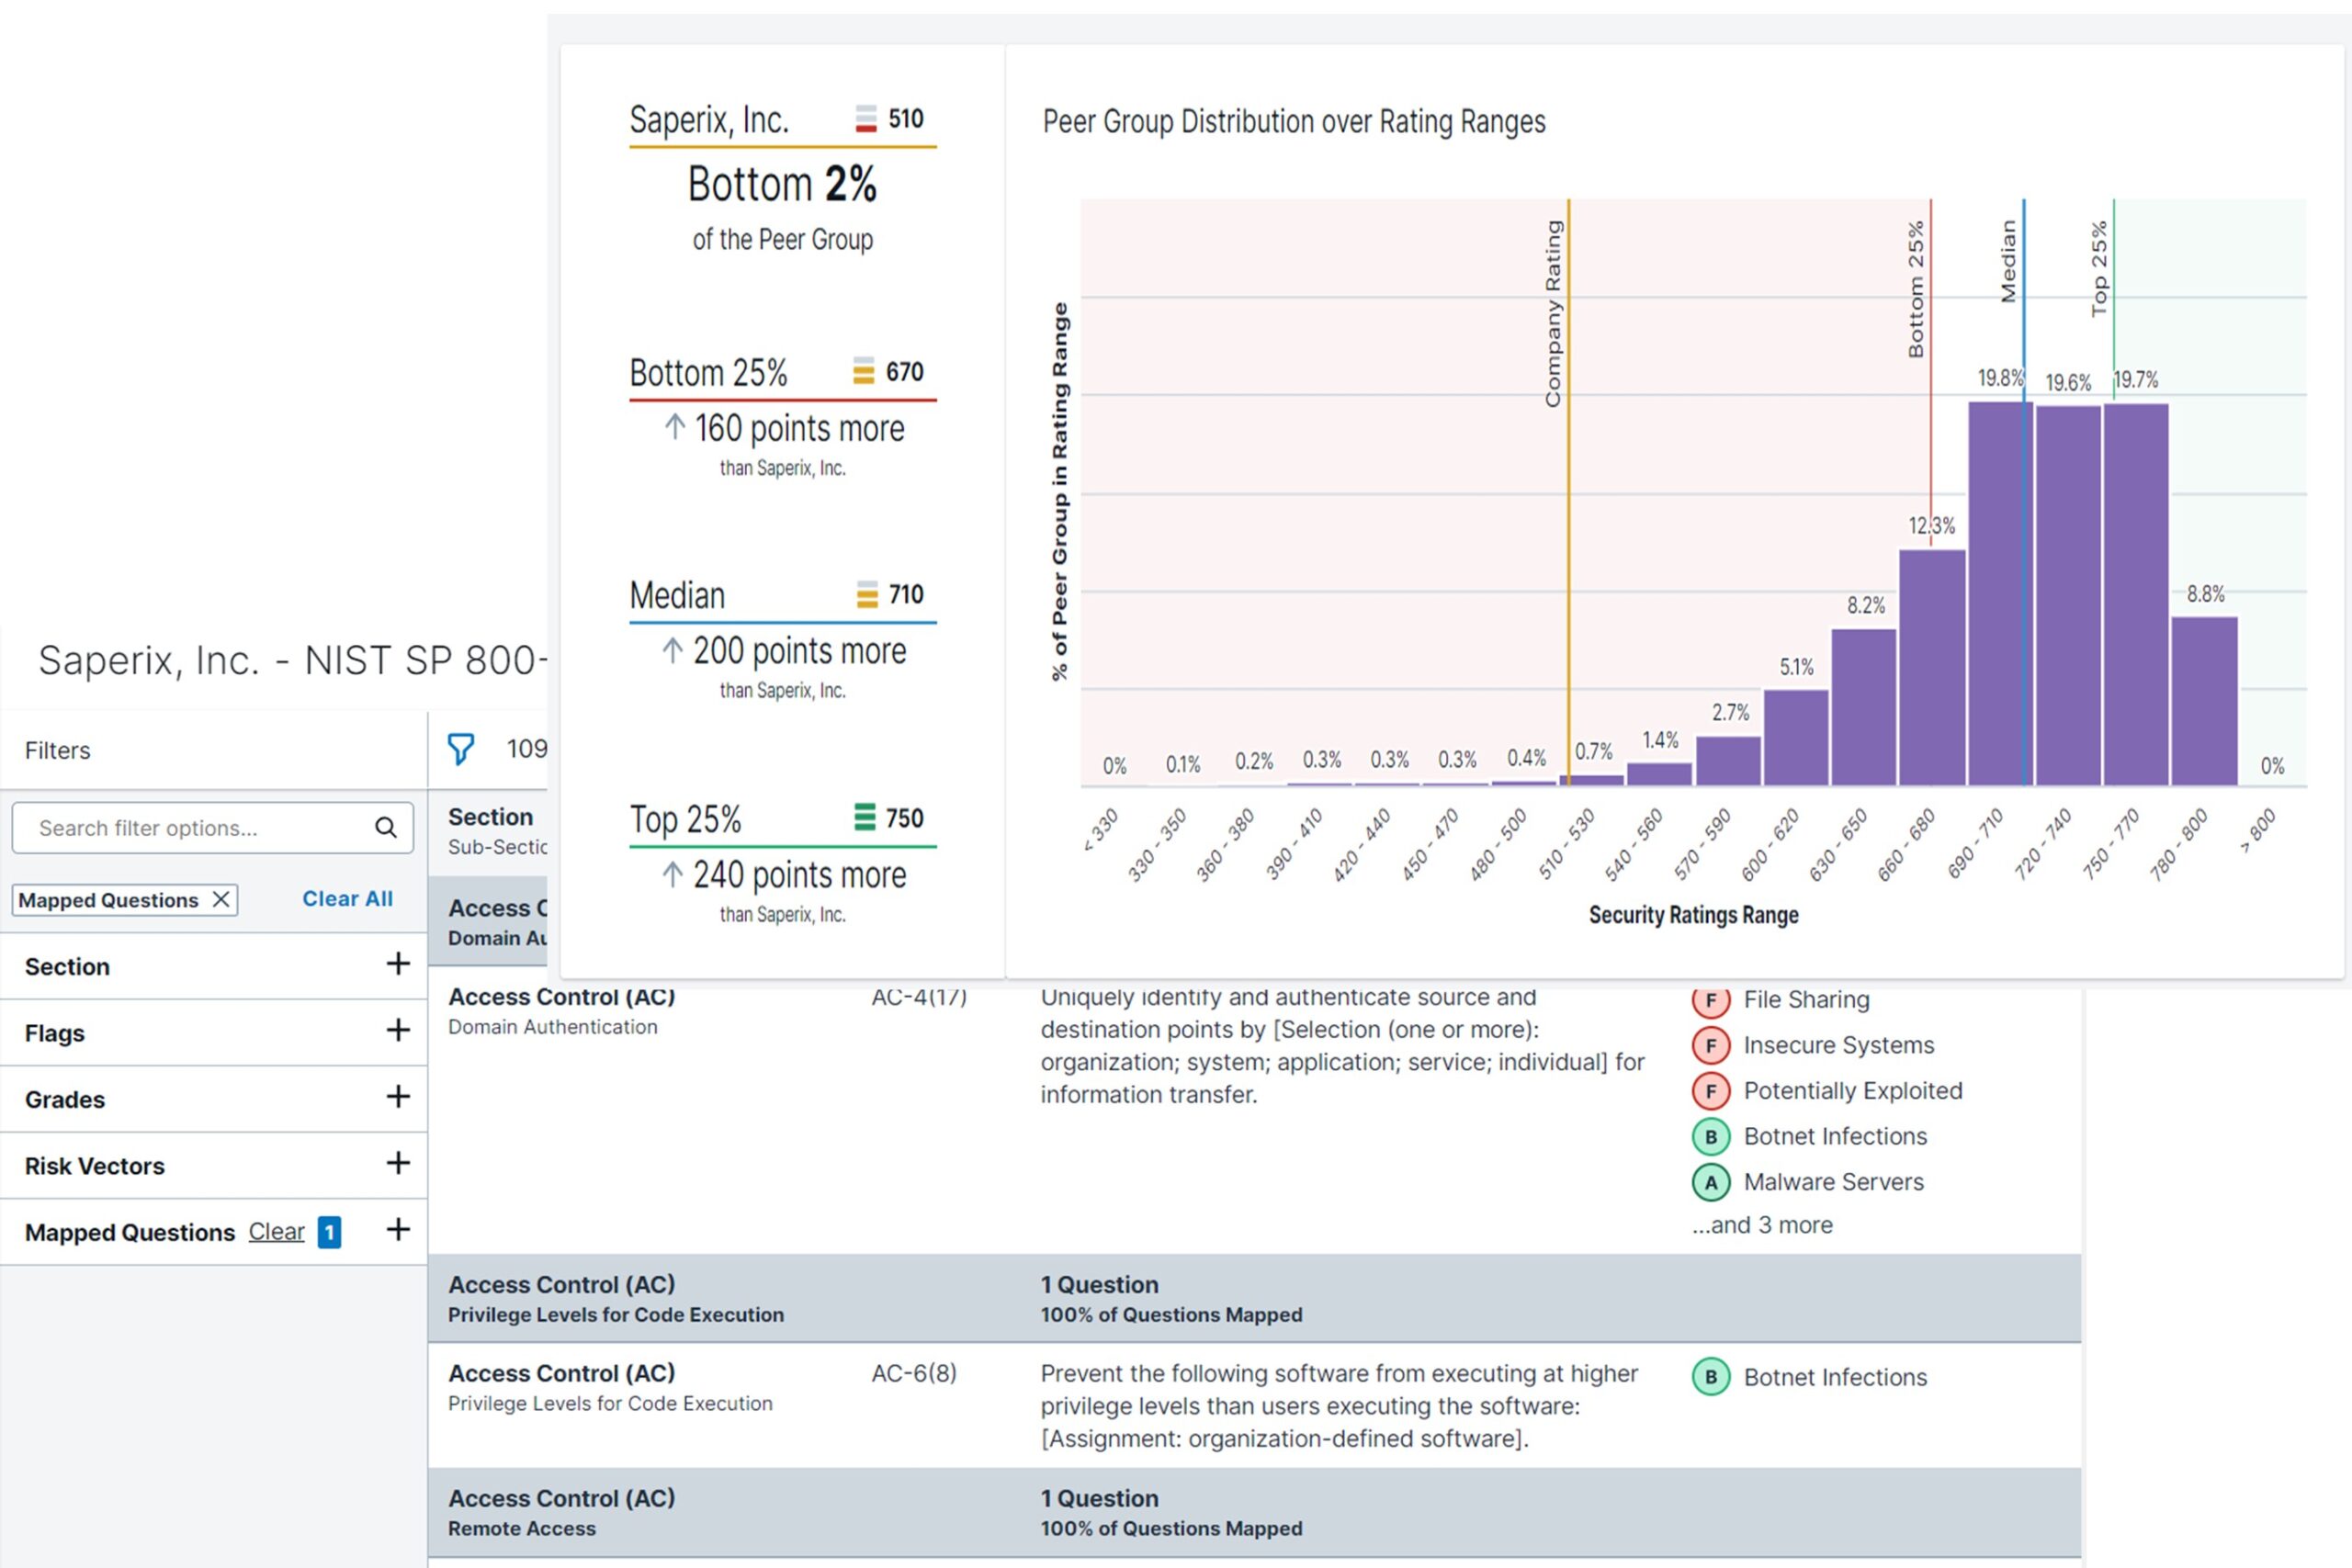Expand the Mapped Questions filter group

tap(398, 1229)
